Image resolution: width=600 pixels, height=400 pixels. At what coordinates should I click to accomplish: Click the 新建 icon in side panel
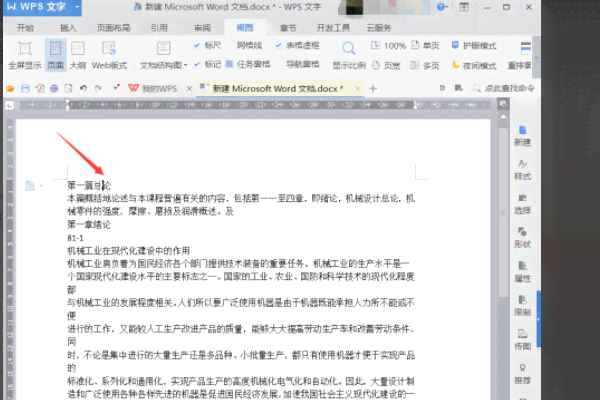(522, 136)
